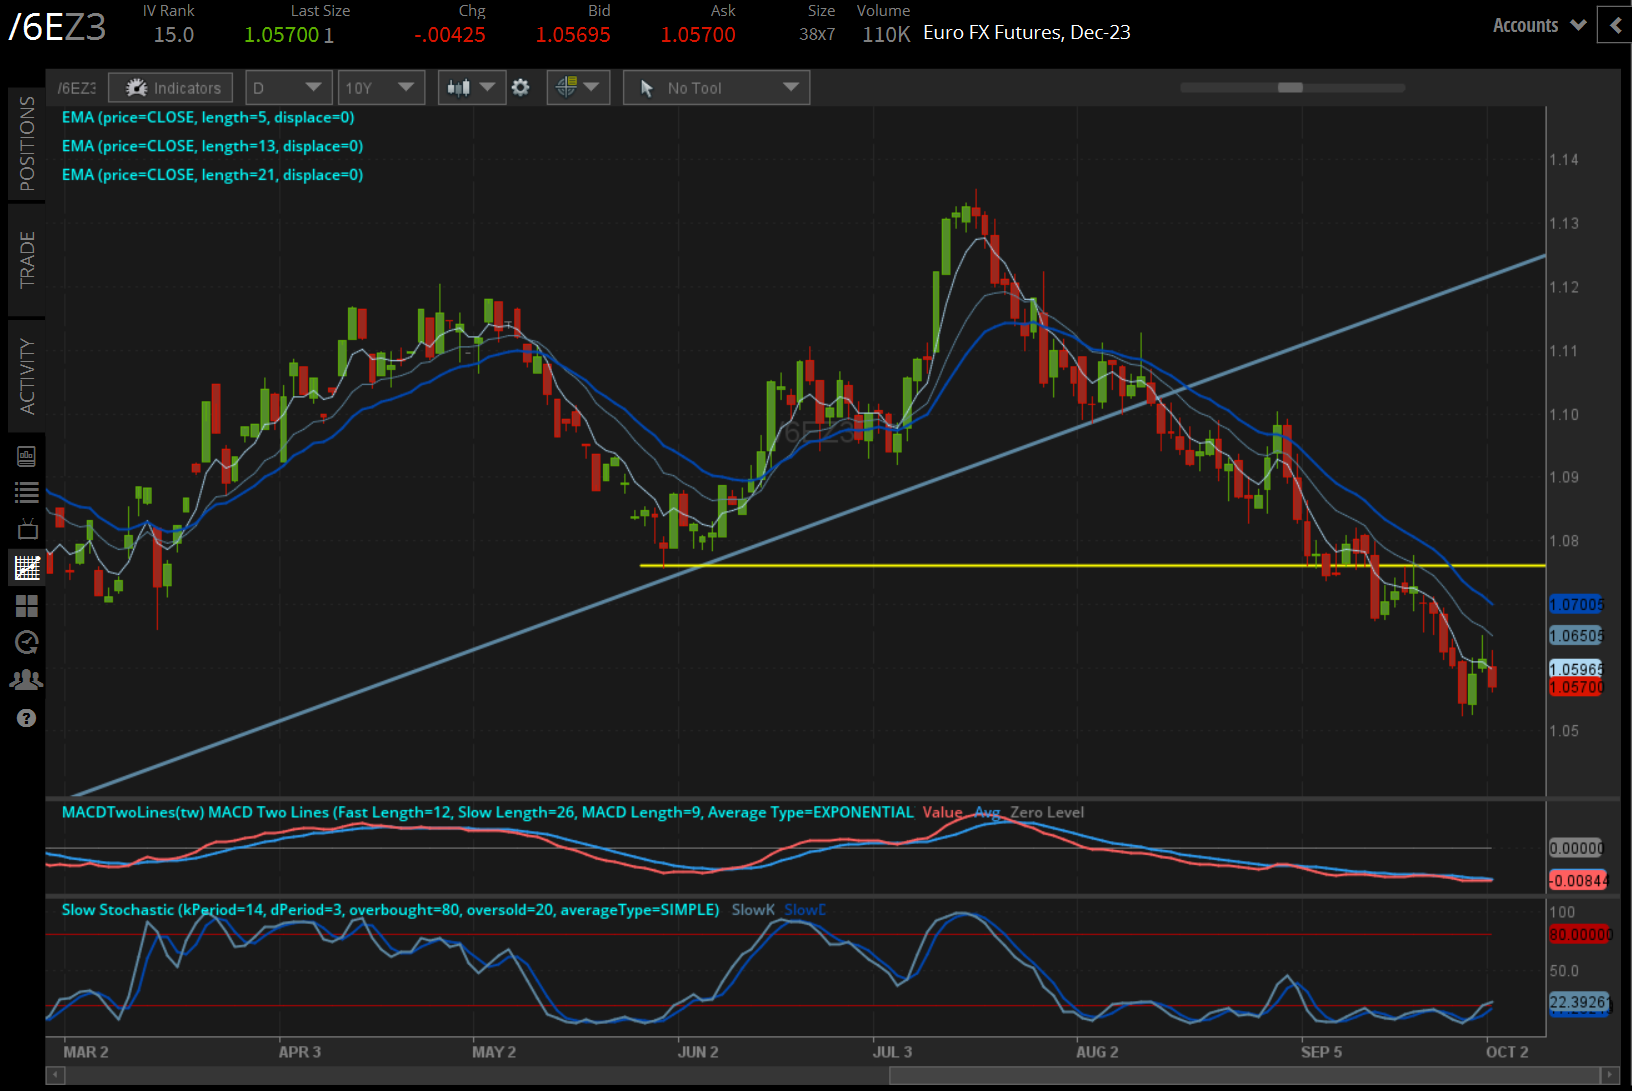Switch to the POSITIONS tab
1632x1091 pixels.
coord(27,144)
